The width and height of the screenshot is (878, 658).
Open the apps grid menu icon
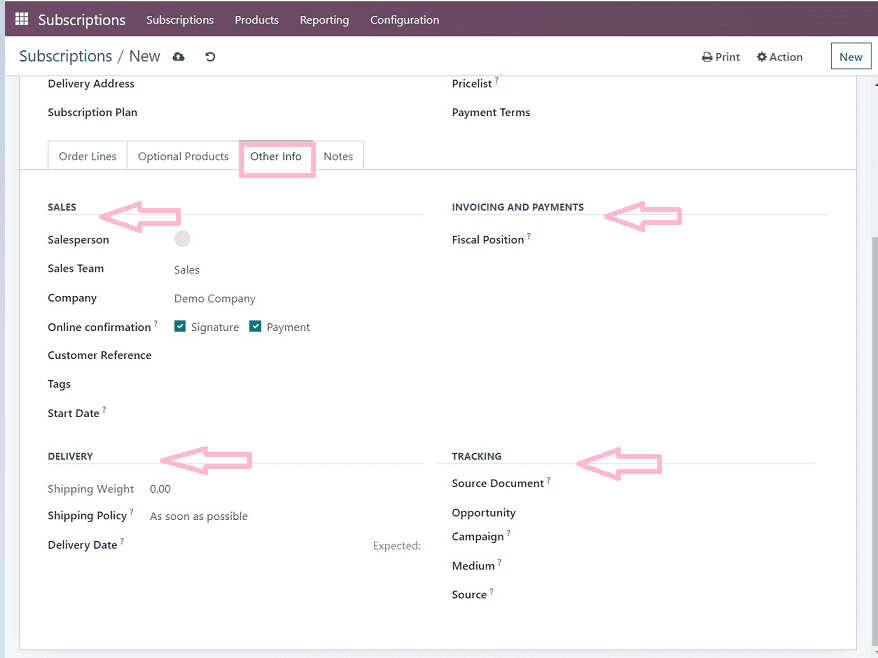(x=22, y=19)
